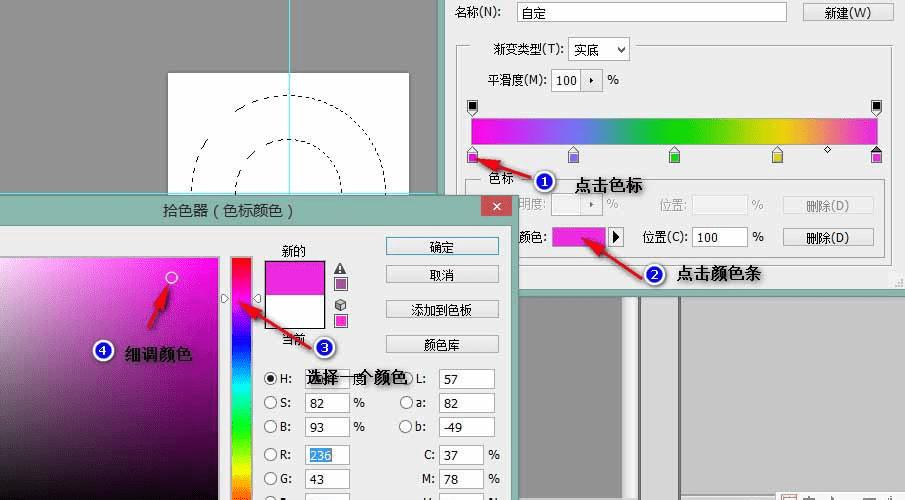Click the M field showing 78
Image resolution: width=905 pixels, height=500 pixels.
coord(461,479)
